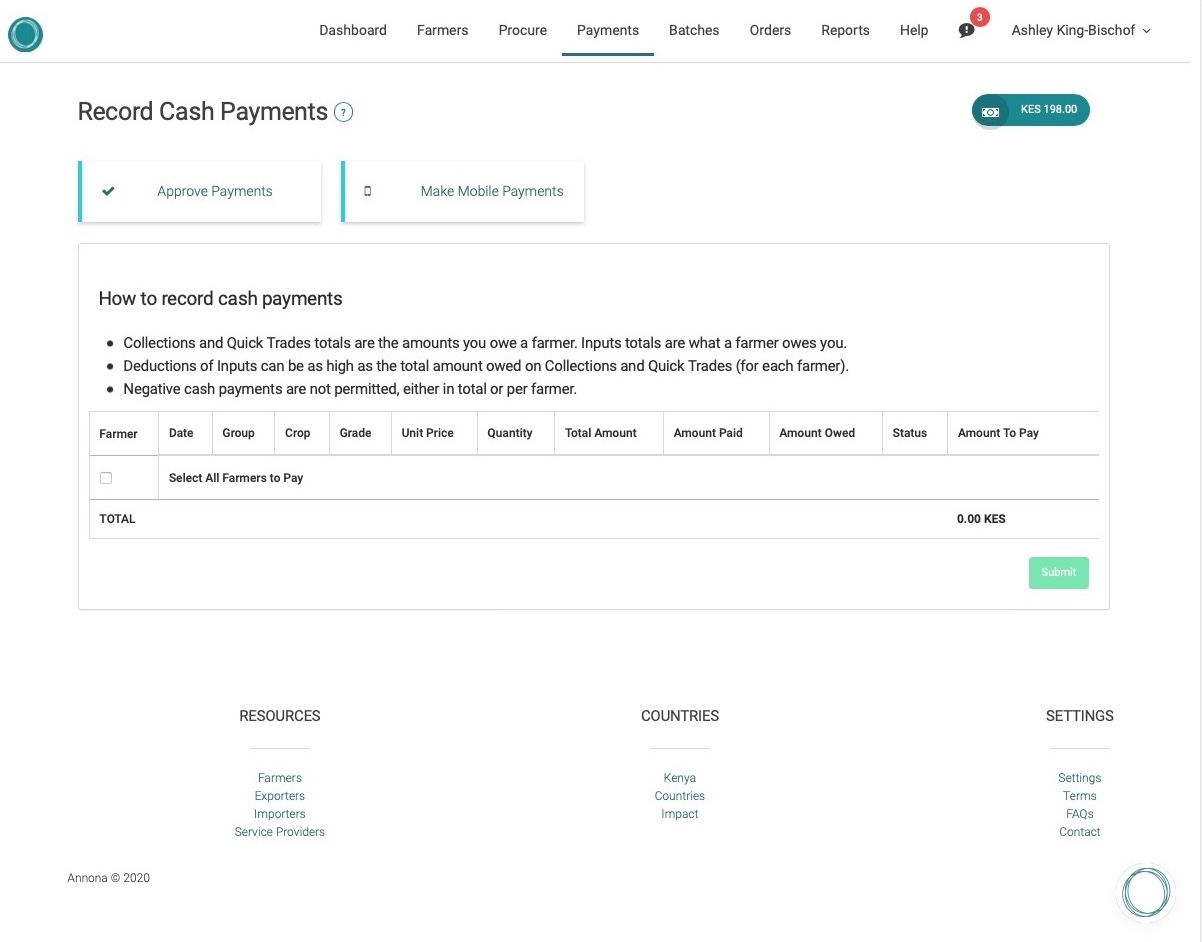Image resolution: width=1202 pixels, height=942 pixels.
Task: Open the Make Mobile Payments card
Action: pos(491,191)
